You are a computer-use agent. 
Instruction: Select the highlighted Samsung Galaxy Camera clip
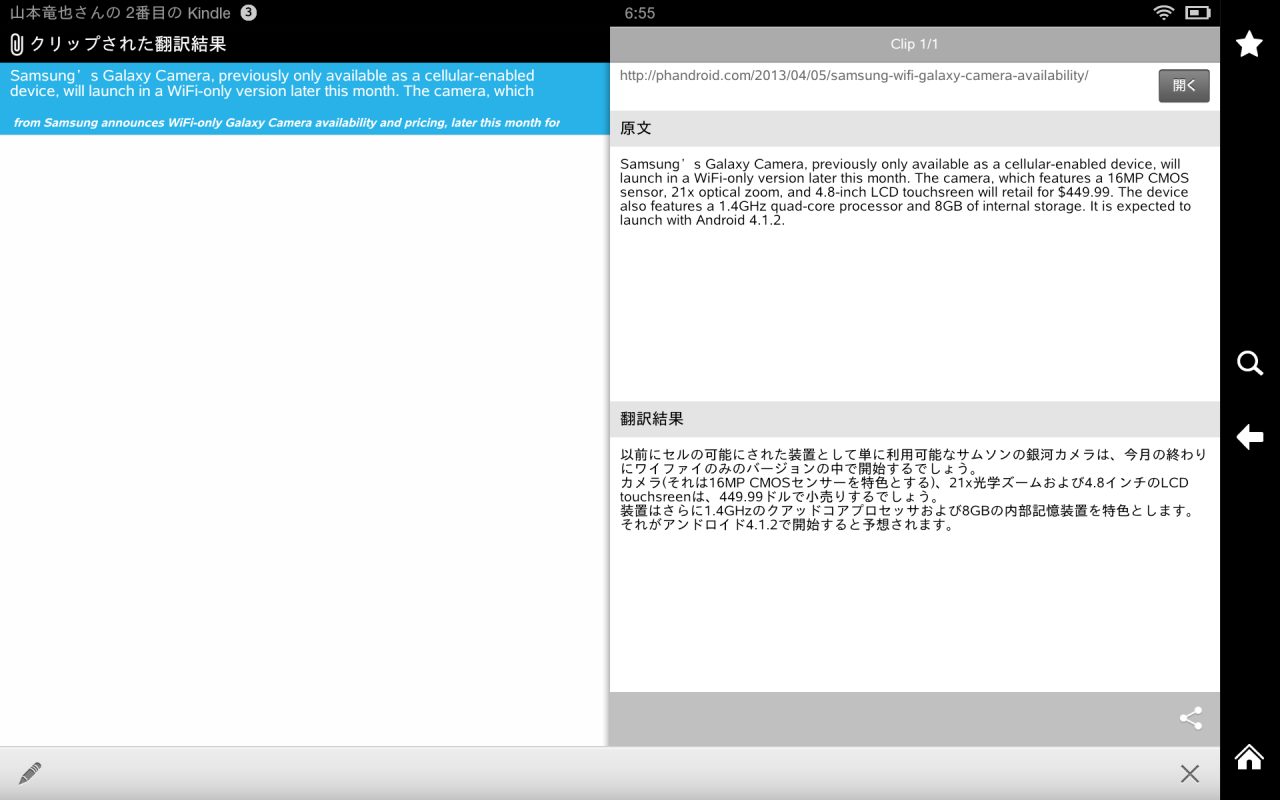pyautogui.click(x=304, y=99)
